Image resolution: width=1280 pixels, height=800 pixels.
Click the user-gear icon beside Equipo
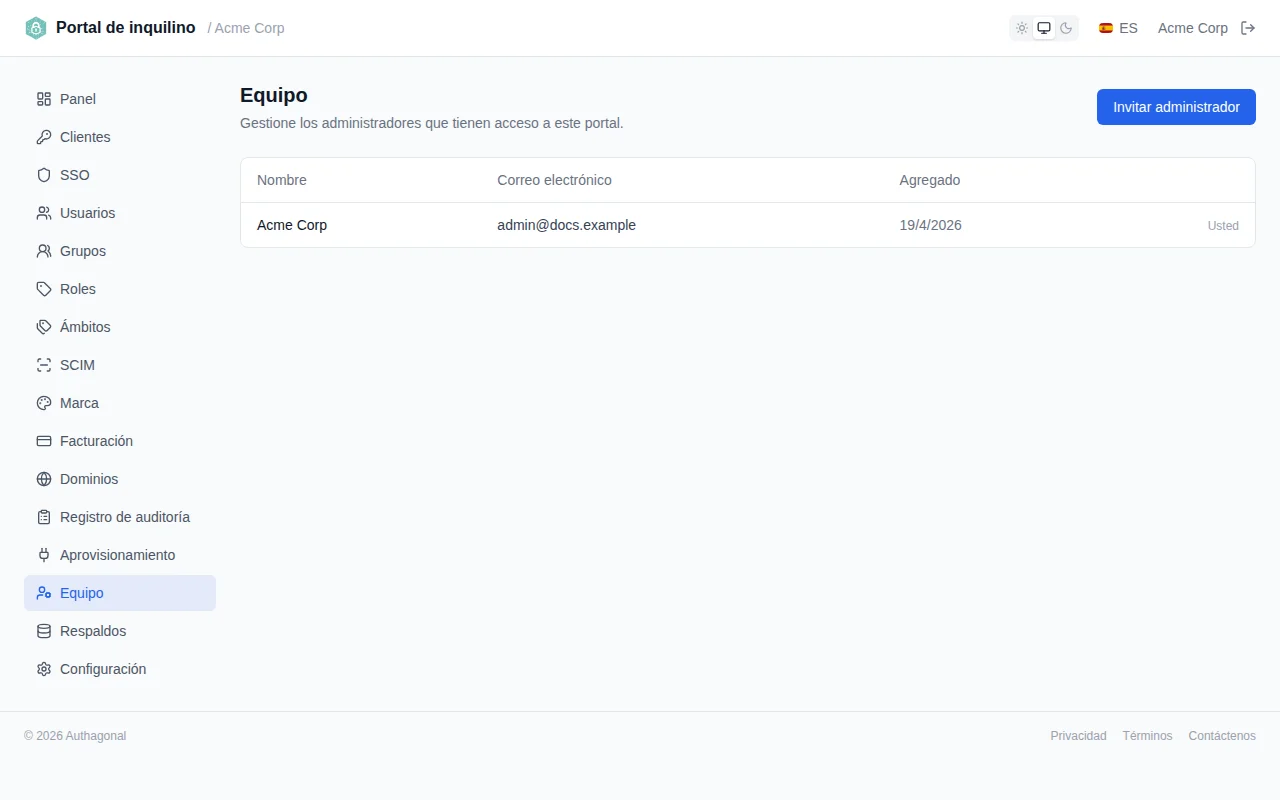click(x=44, y=593)
